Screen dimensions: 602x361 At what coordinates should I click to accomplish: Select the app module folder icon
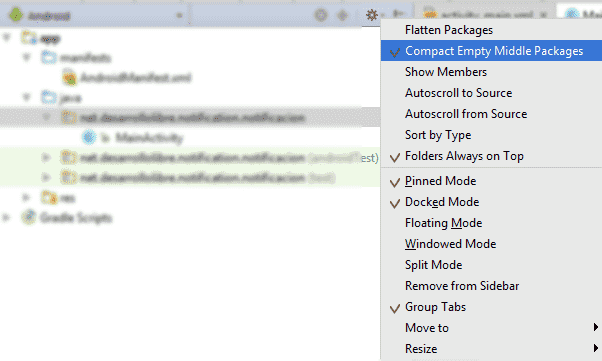29,38
